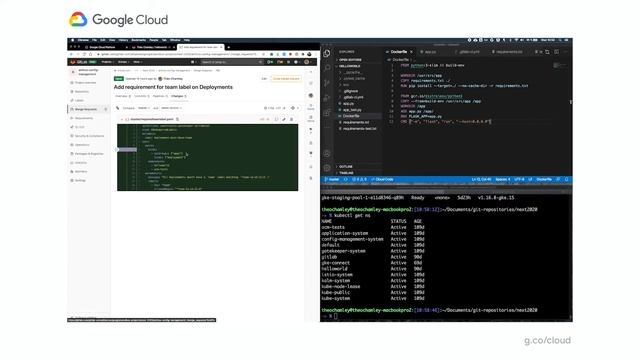
Task: Click Chrome address bar URL
Action: tap(179, 54)
